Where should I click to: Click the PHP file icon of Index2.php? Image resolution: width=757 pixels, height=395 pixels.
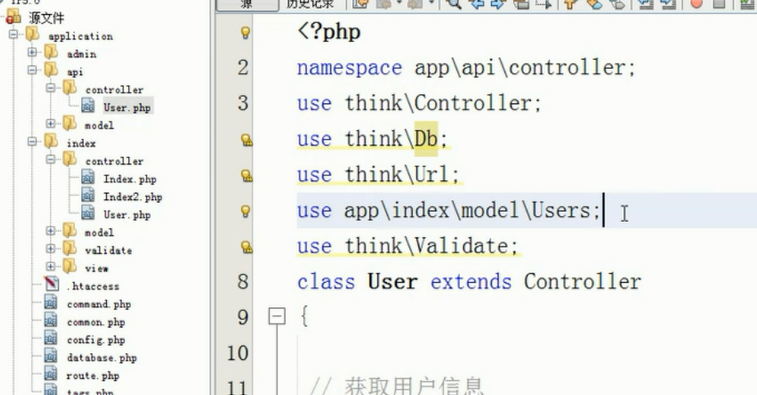[88, 196]
